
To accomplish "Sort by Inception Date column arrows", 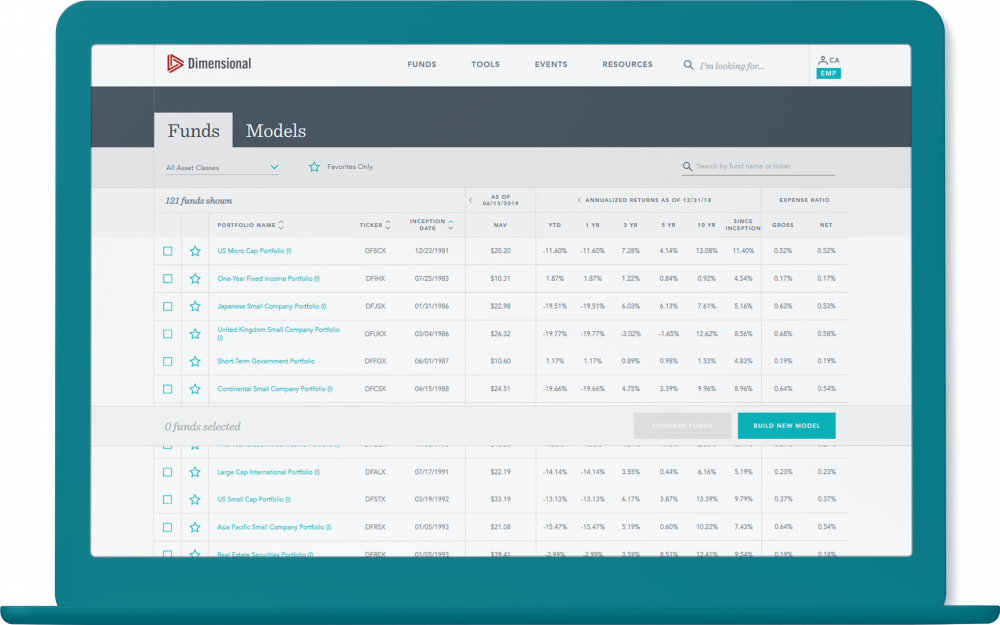I will [x=451, y=225].
